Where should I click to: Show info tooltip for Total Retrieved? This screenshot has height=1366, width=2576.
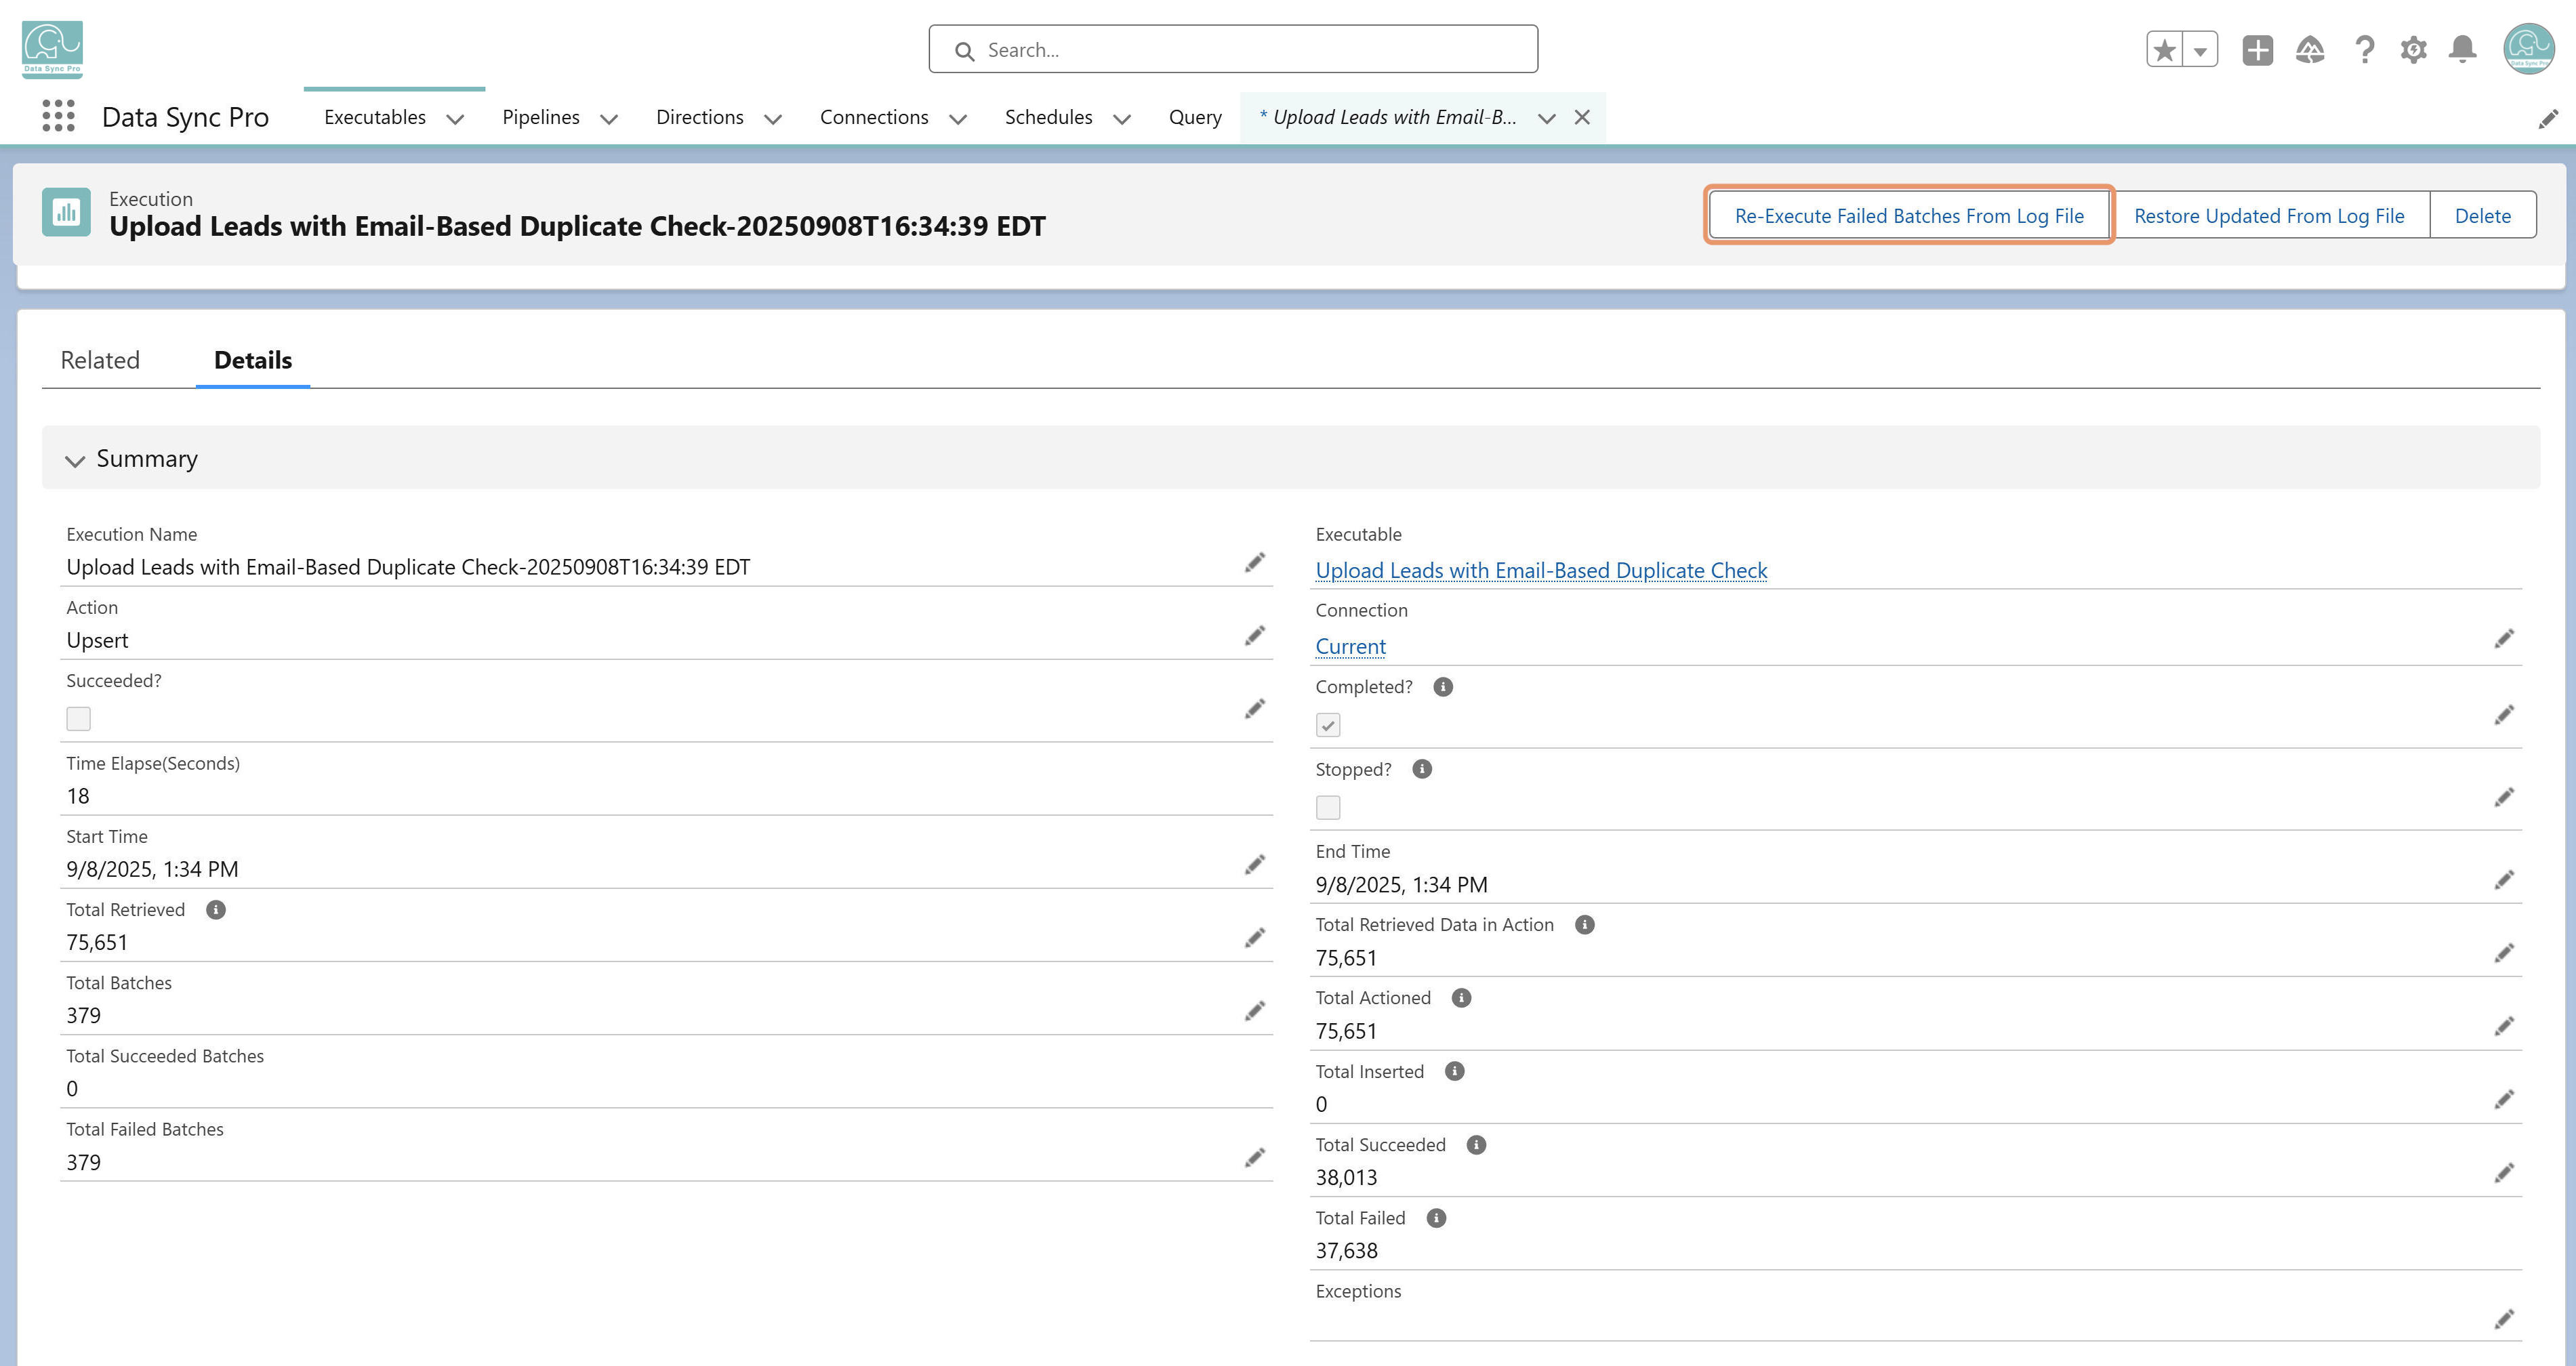tap(216, 910)
